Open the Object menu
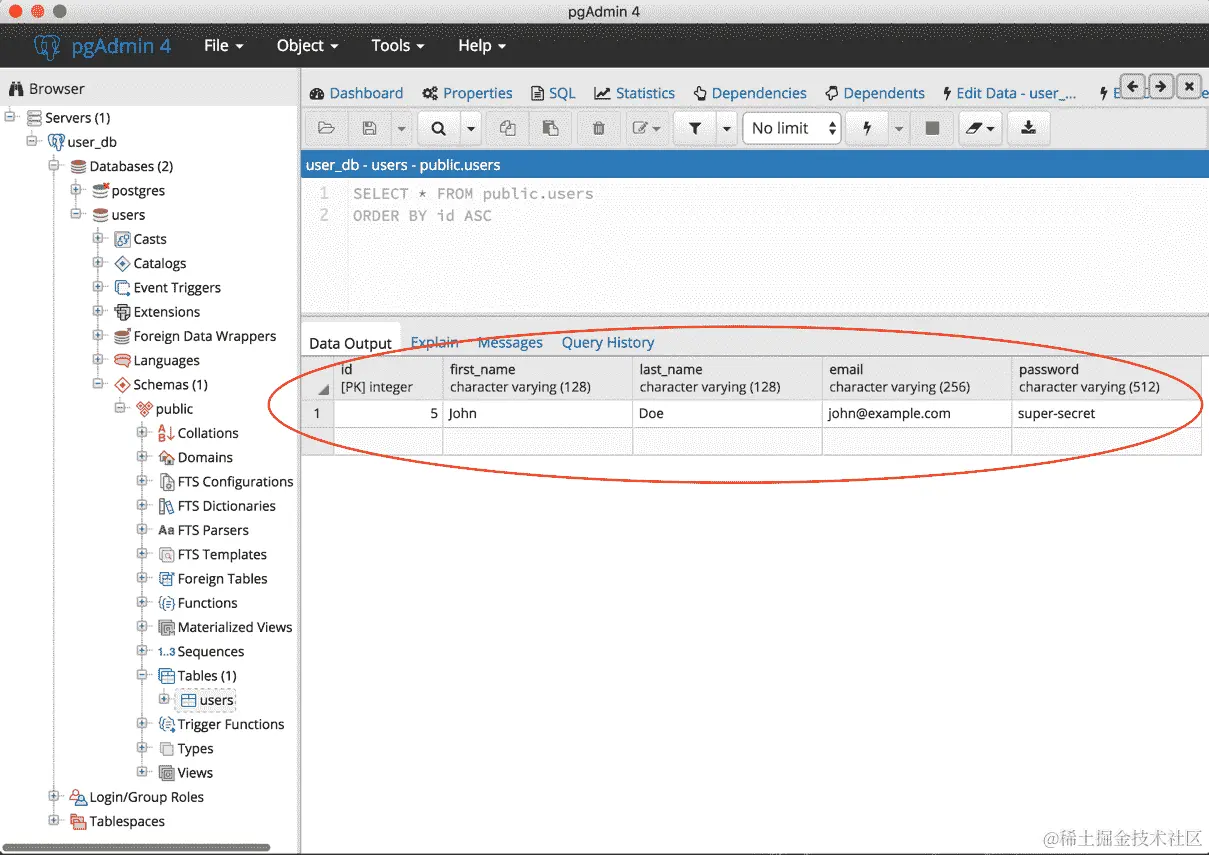1209x855 pixels. coord(307,46)
